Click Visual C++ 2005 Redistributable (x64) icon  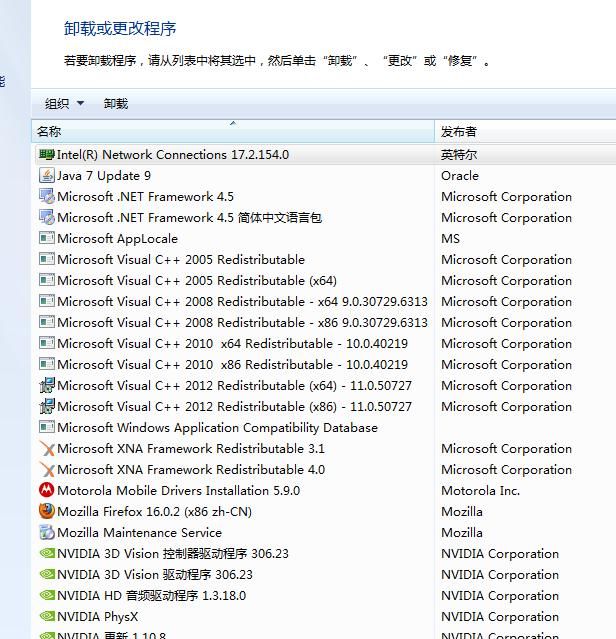click(46, 280)
